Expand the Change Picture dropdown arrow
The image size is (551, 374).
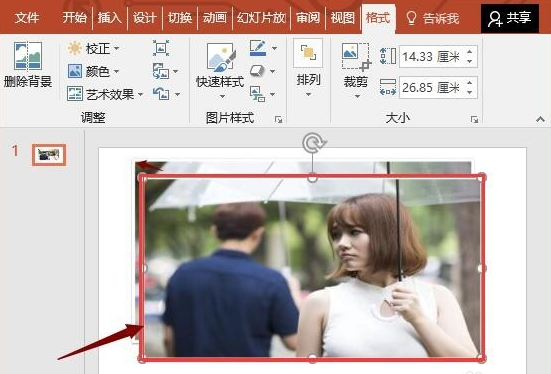tap(176, 71)
